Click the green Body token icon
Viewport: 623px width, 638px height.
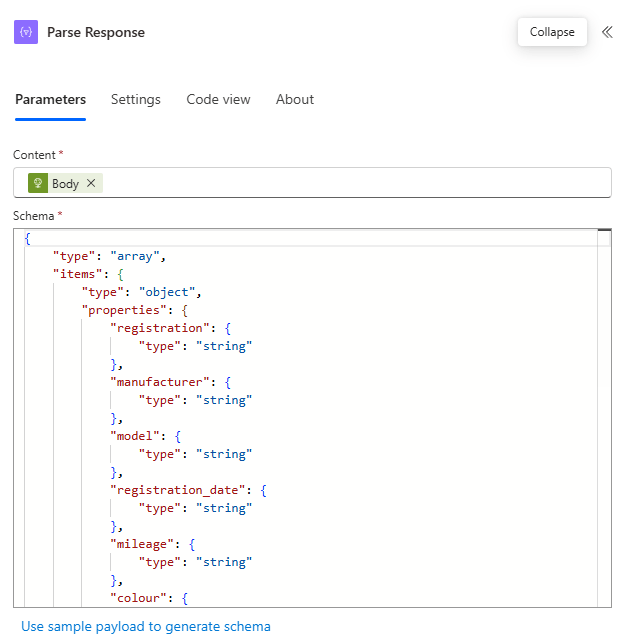coord(38,183)
